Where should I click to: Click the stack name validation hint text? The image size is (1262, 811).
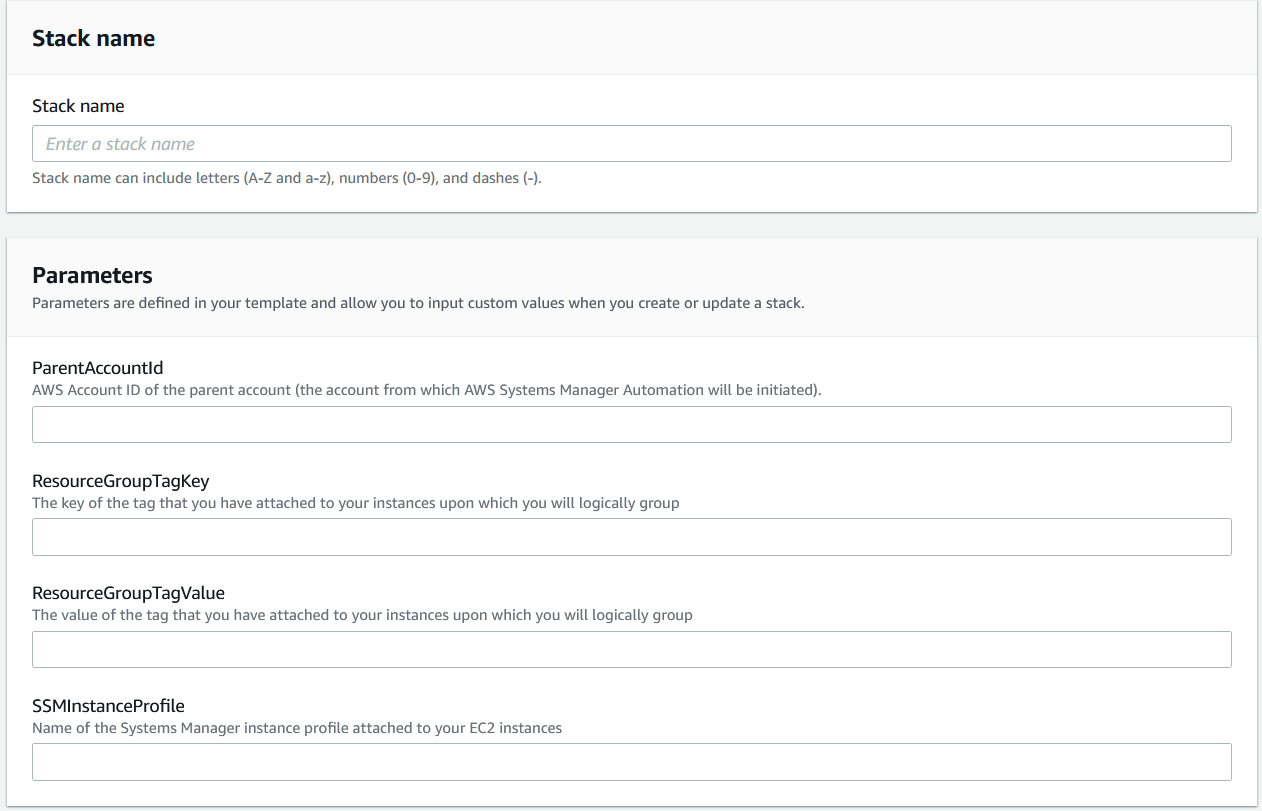[x=286, y=177]
